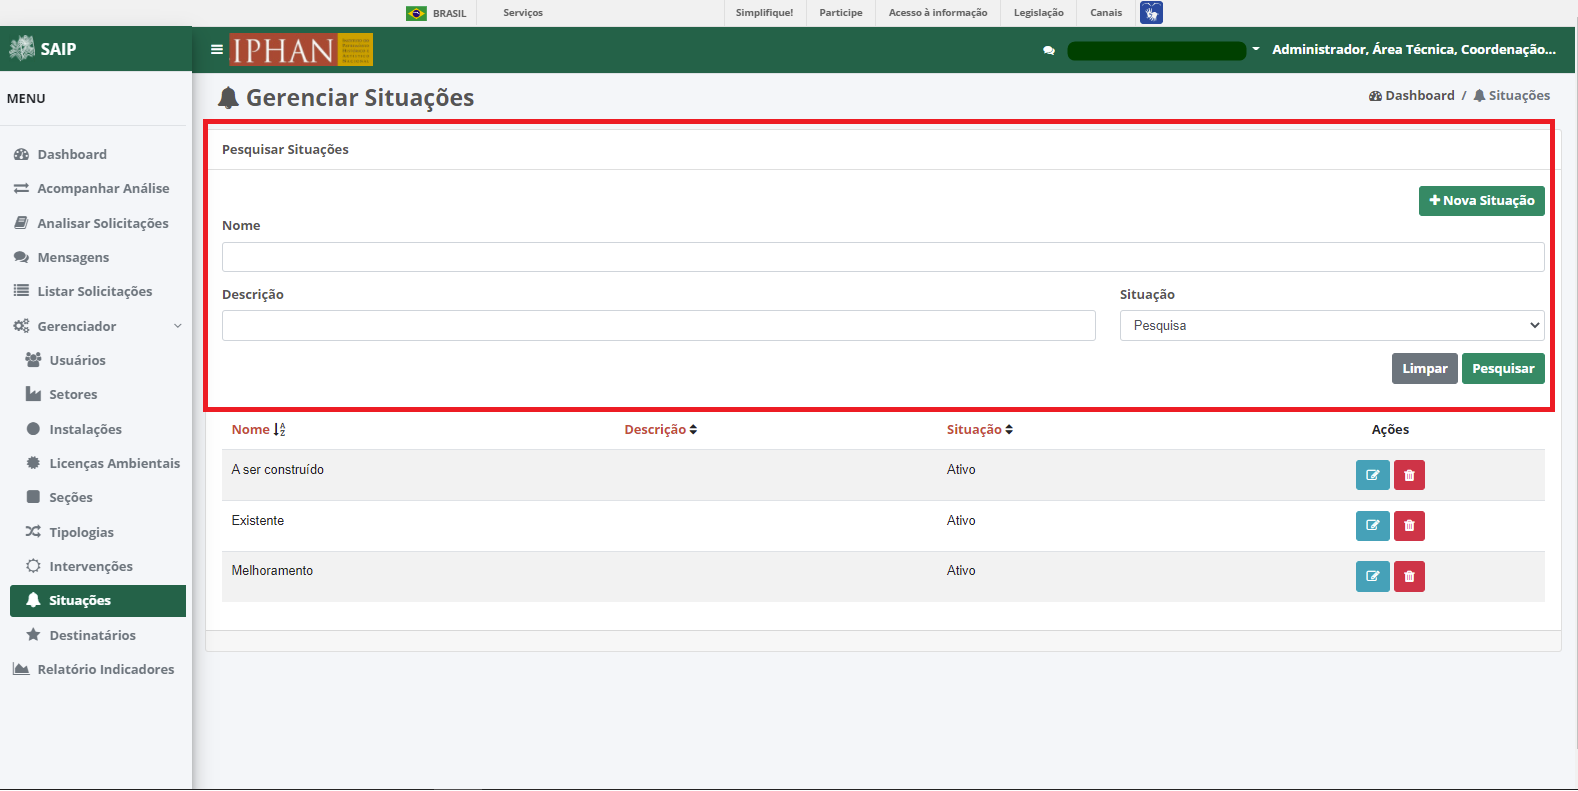Edit the 'A ser construído' row
The image size is (1578, 791).
[1373, 475]
